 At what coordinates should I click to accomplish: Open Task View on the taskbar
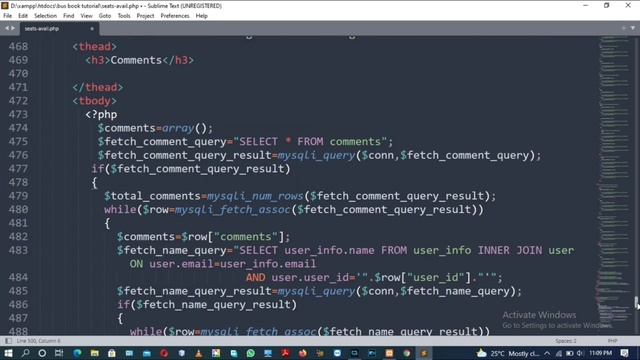(59, 353)
